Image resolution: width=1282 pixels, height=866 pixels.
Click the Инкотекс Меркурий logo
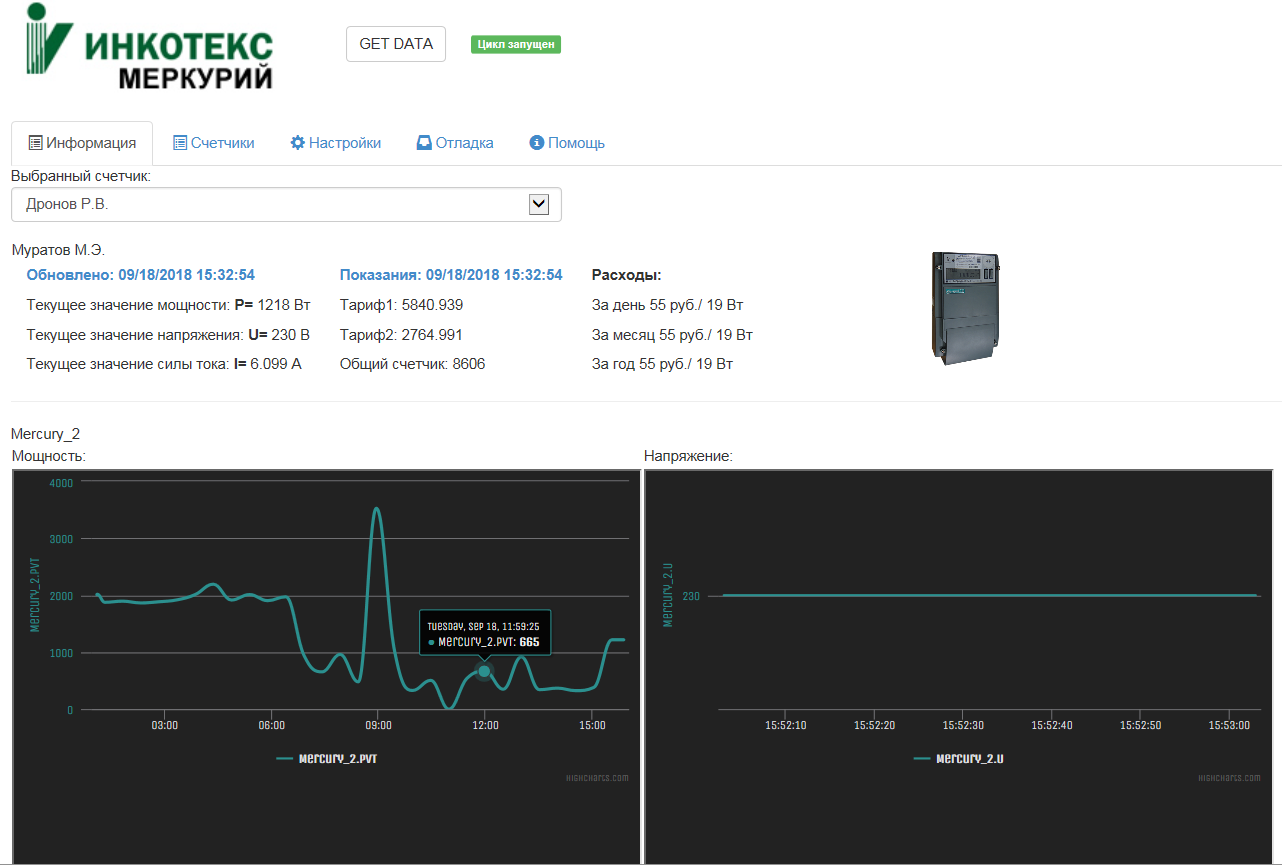[x=149, y=47]
